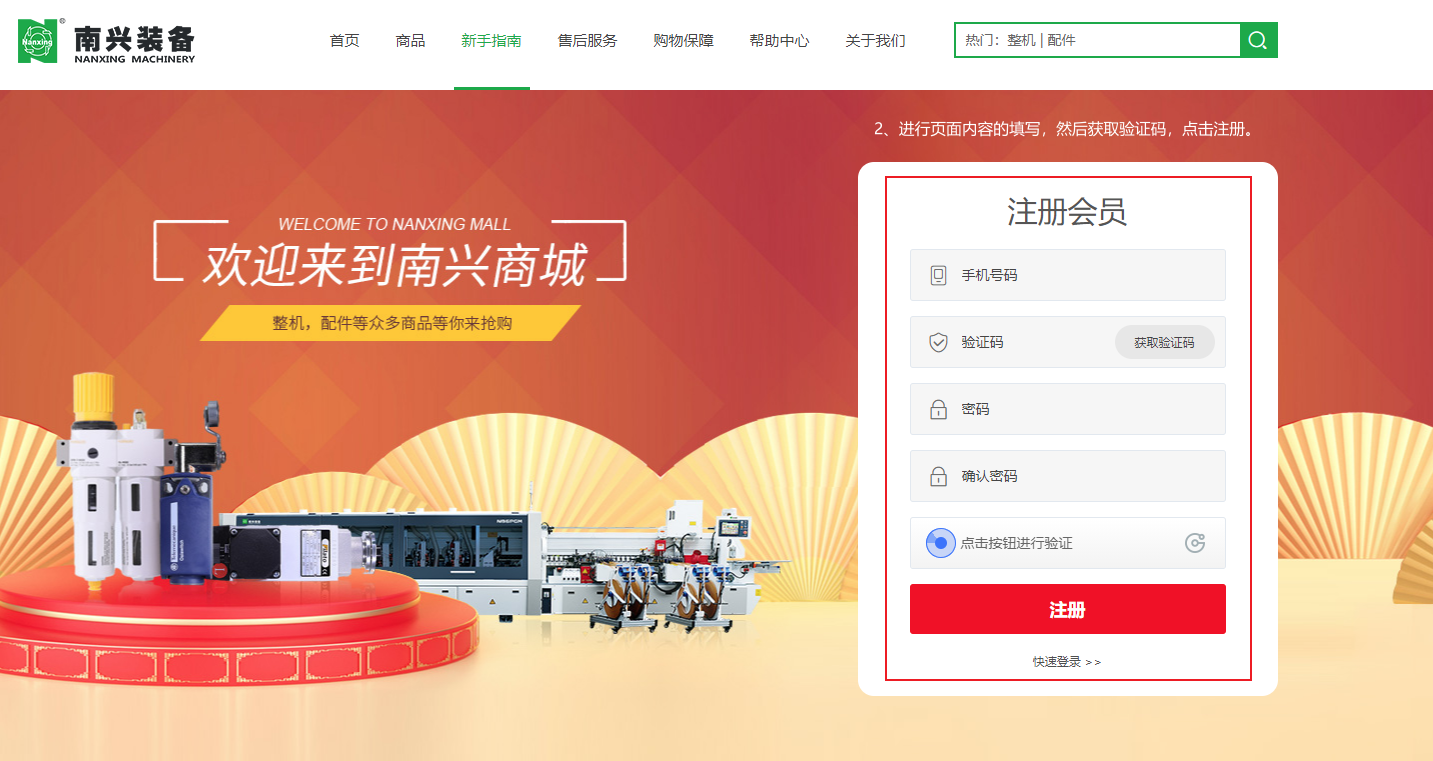Click the phone icon in 手机号码 field

(938, 275)
